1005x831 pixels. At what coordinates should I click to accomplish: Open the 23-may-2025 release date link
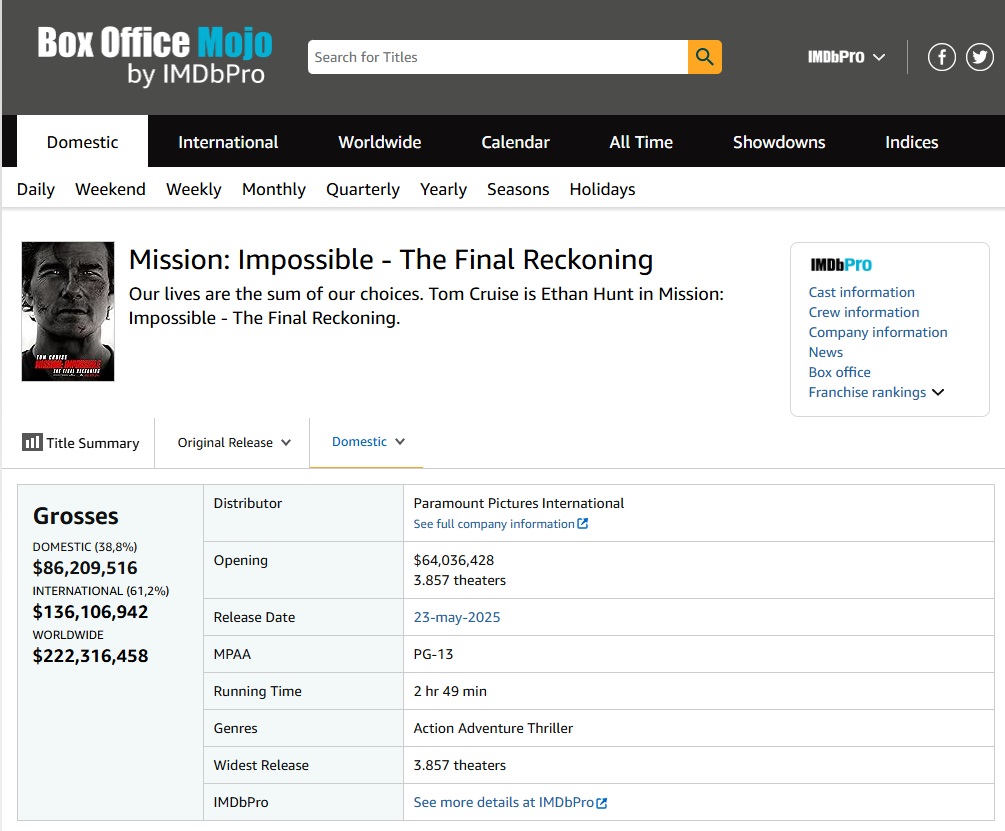pyautogui.click(x=457, y=617)
